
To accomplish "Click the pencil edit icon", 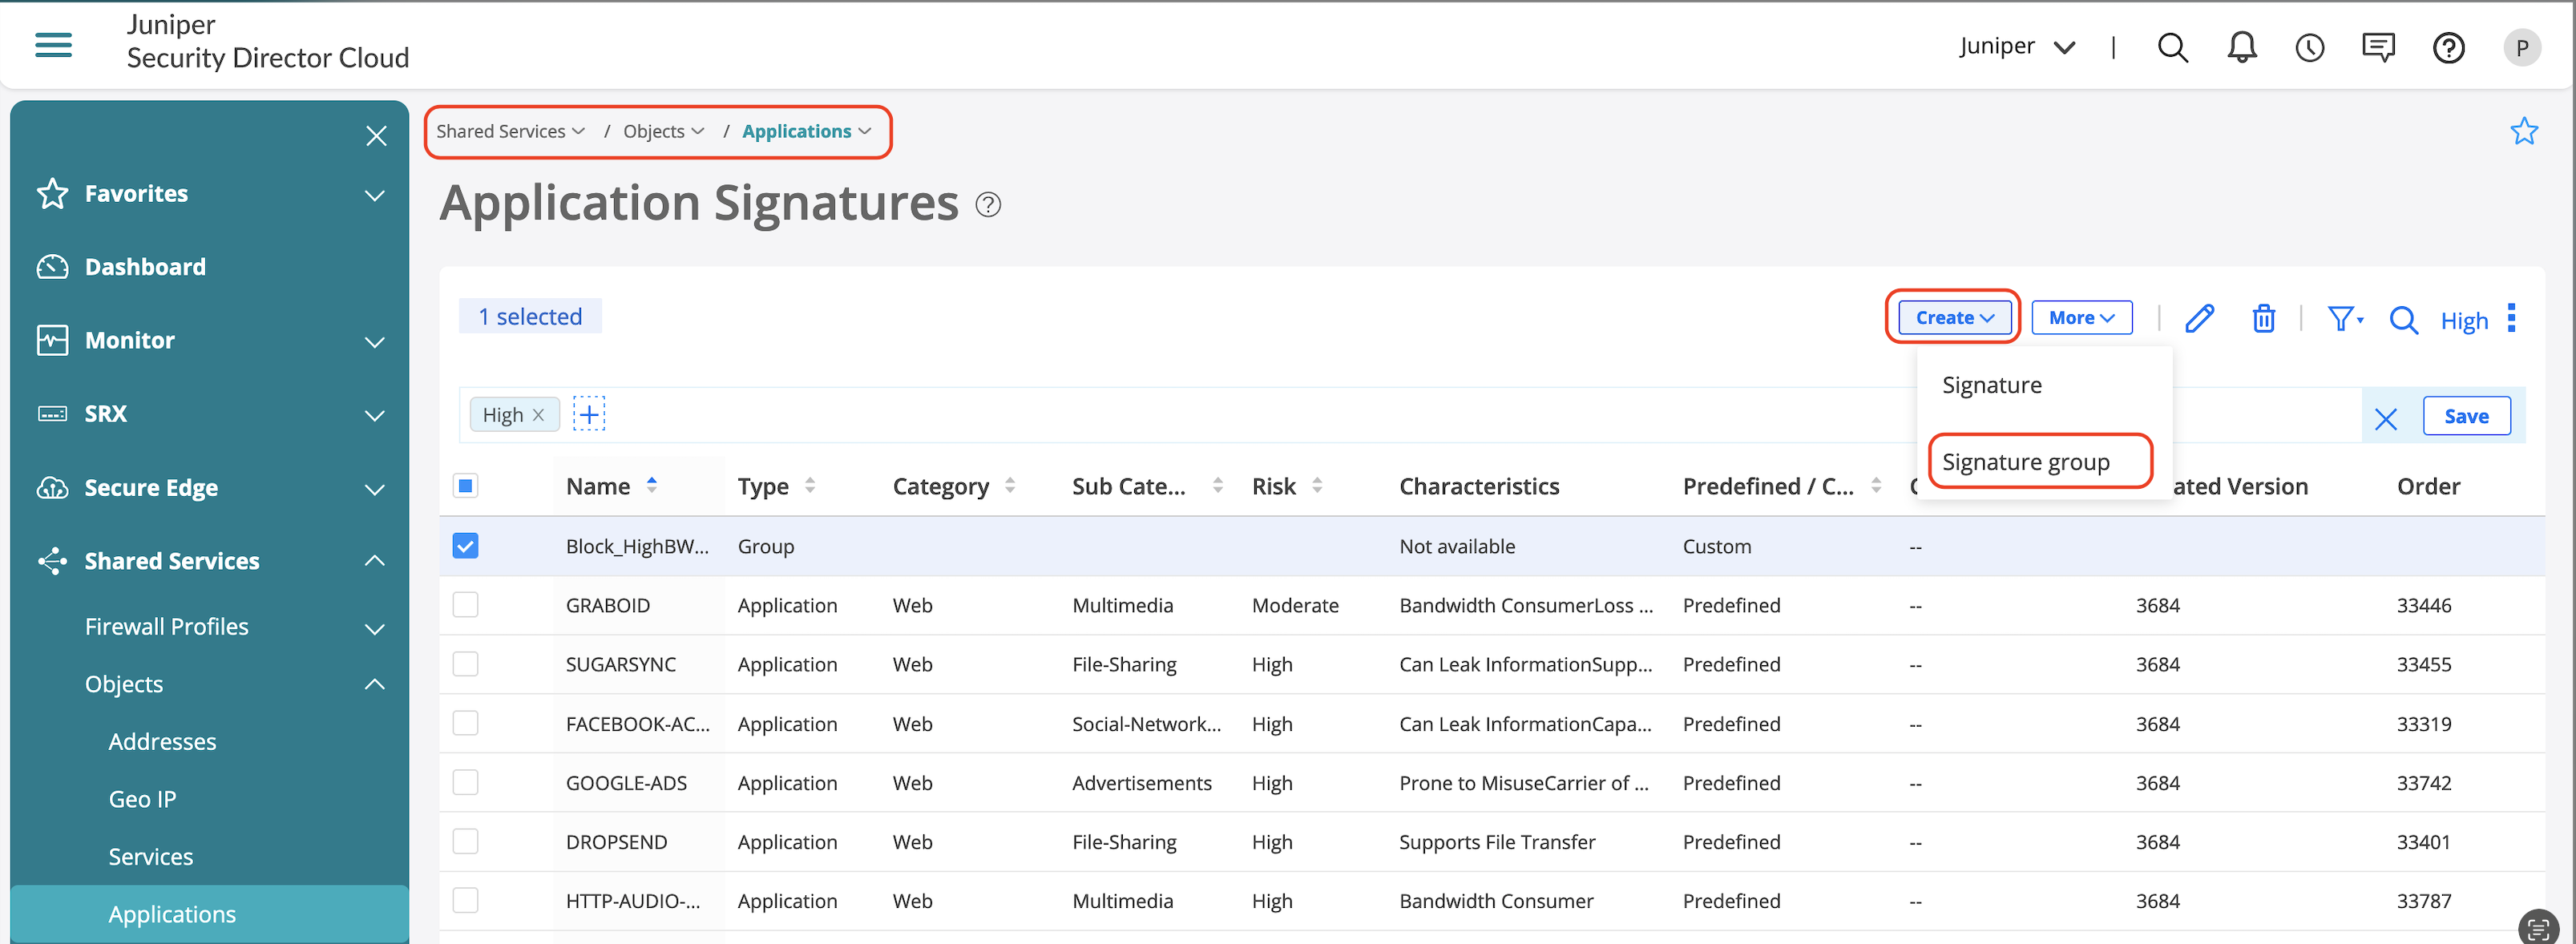I will point(2199,318).
